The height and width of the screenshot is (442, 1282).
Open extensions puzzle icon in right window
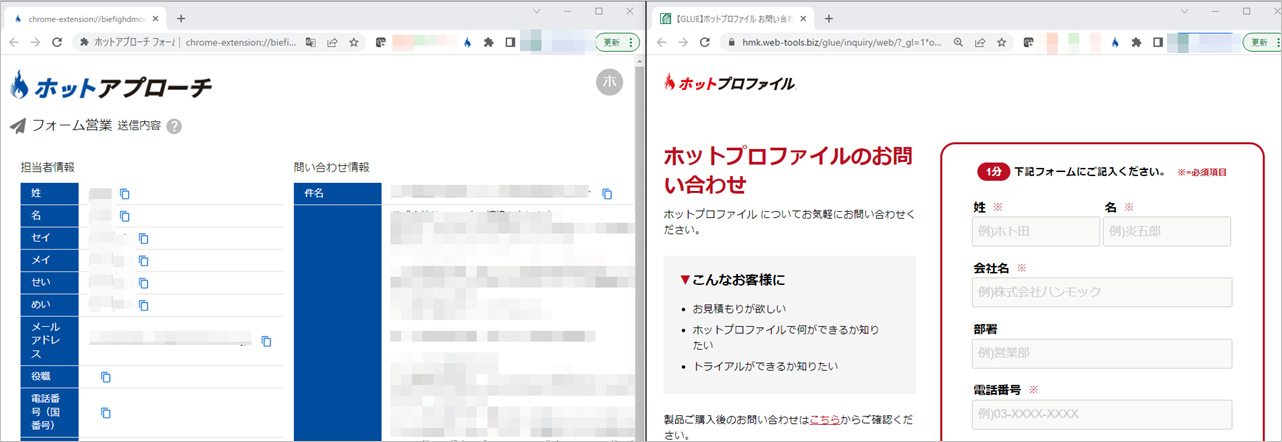pos(1136,43)
